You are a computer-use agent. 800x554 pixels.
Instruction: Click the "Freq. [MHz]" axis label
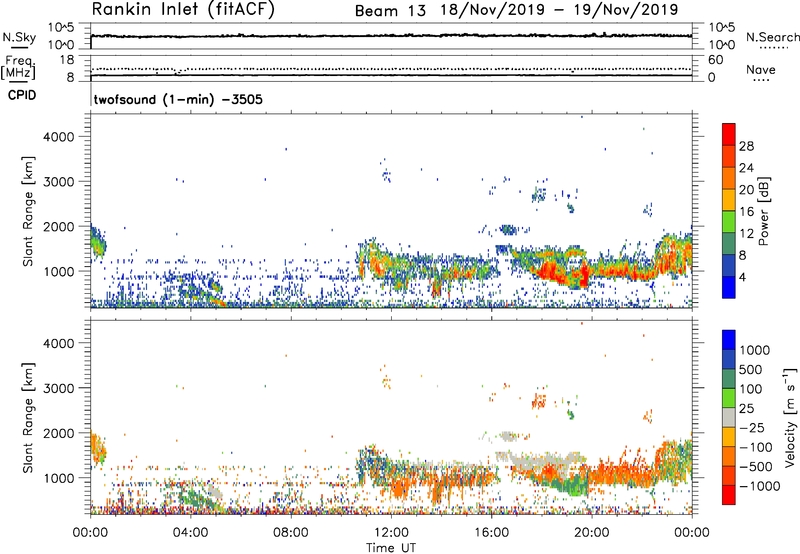point(18,67)
